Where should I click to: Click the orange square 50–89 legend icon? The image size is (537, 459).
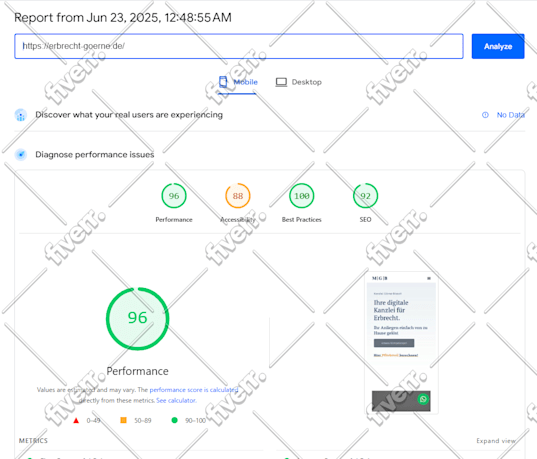pyautogui.click(x=123, y=420)
